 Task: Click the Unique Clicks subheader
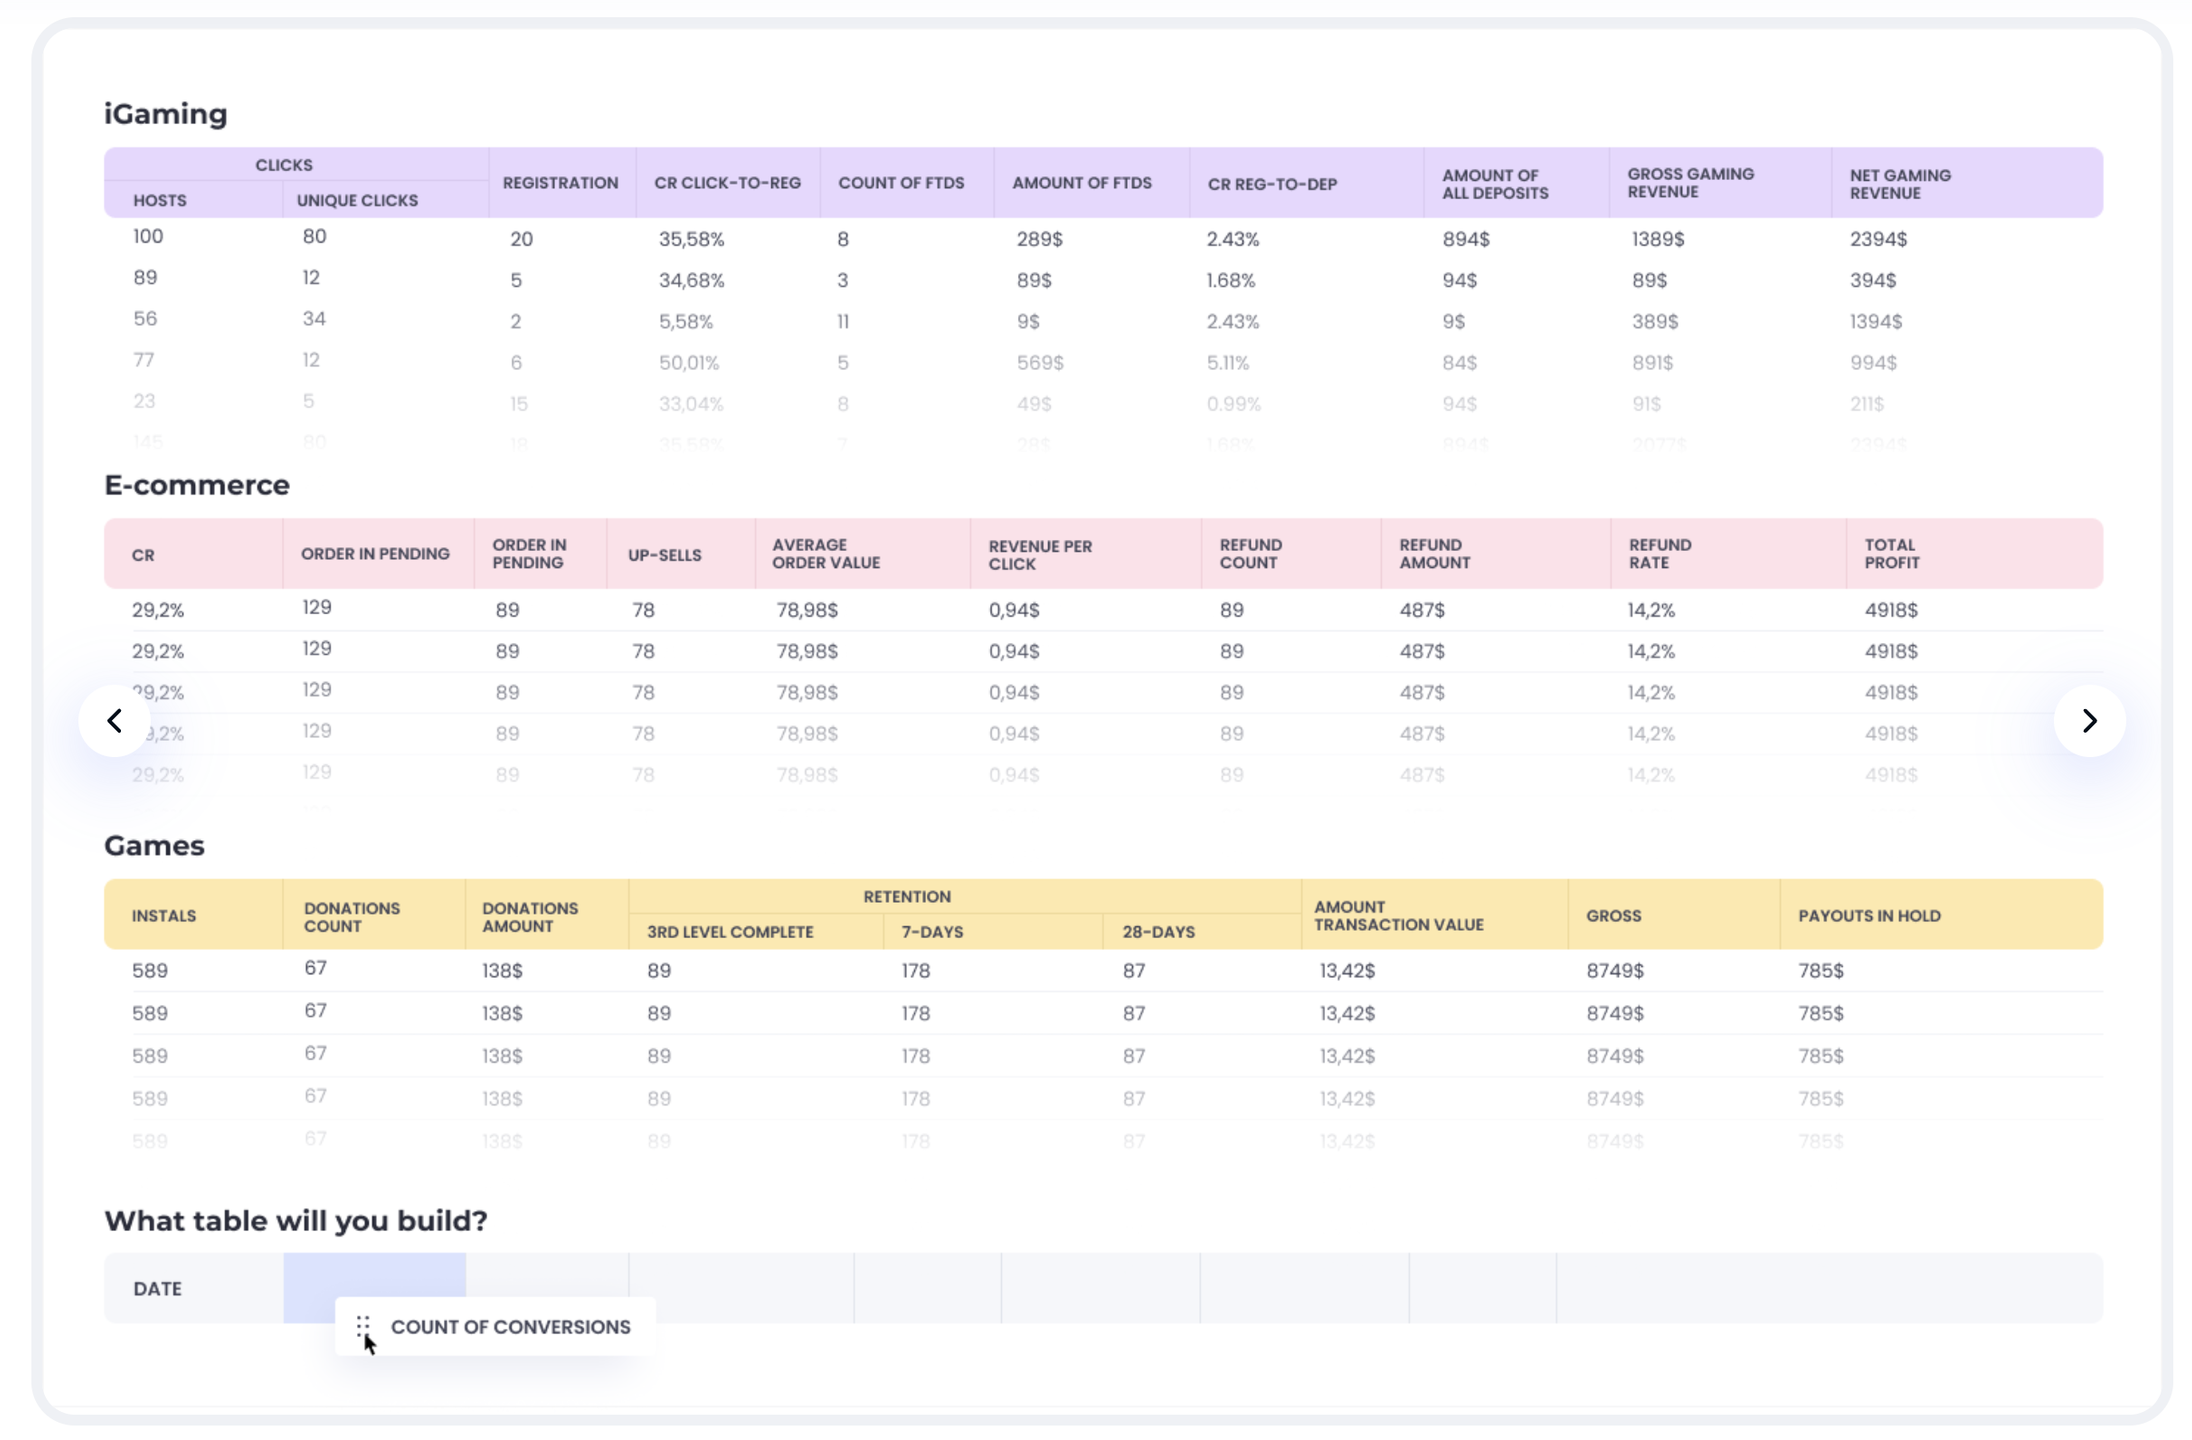(357, 200)
